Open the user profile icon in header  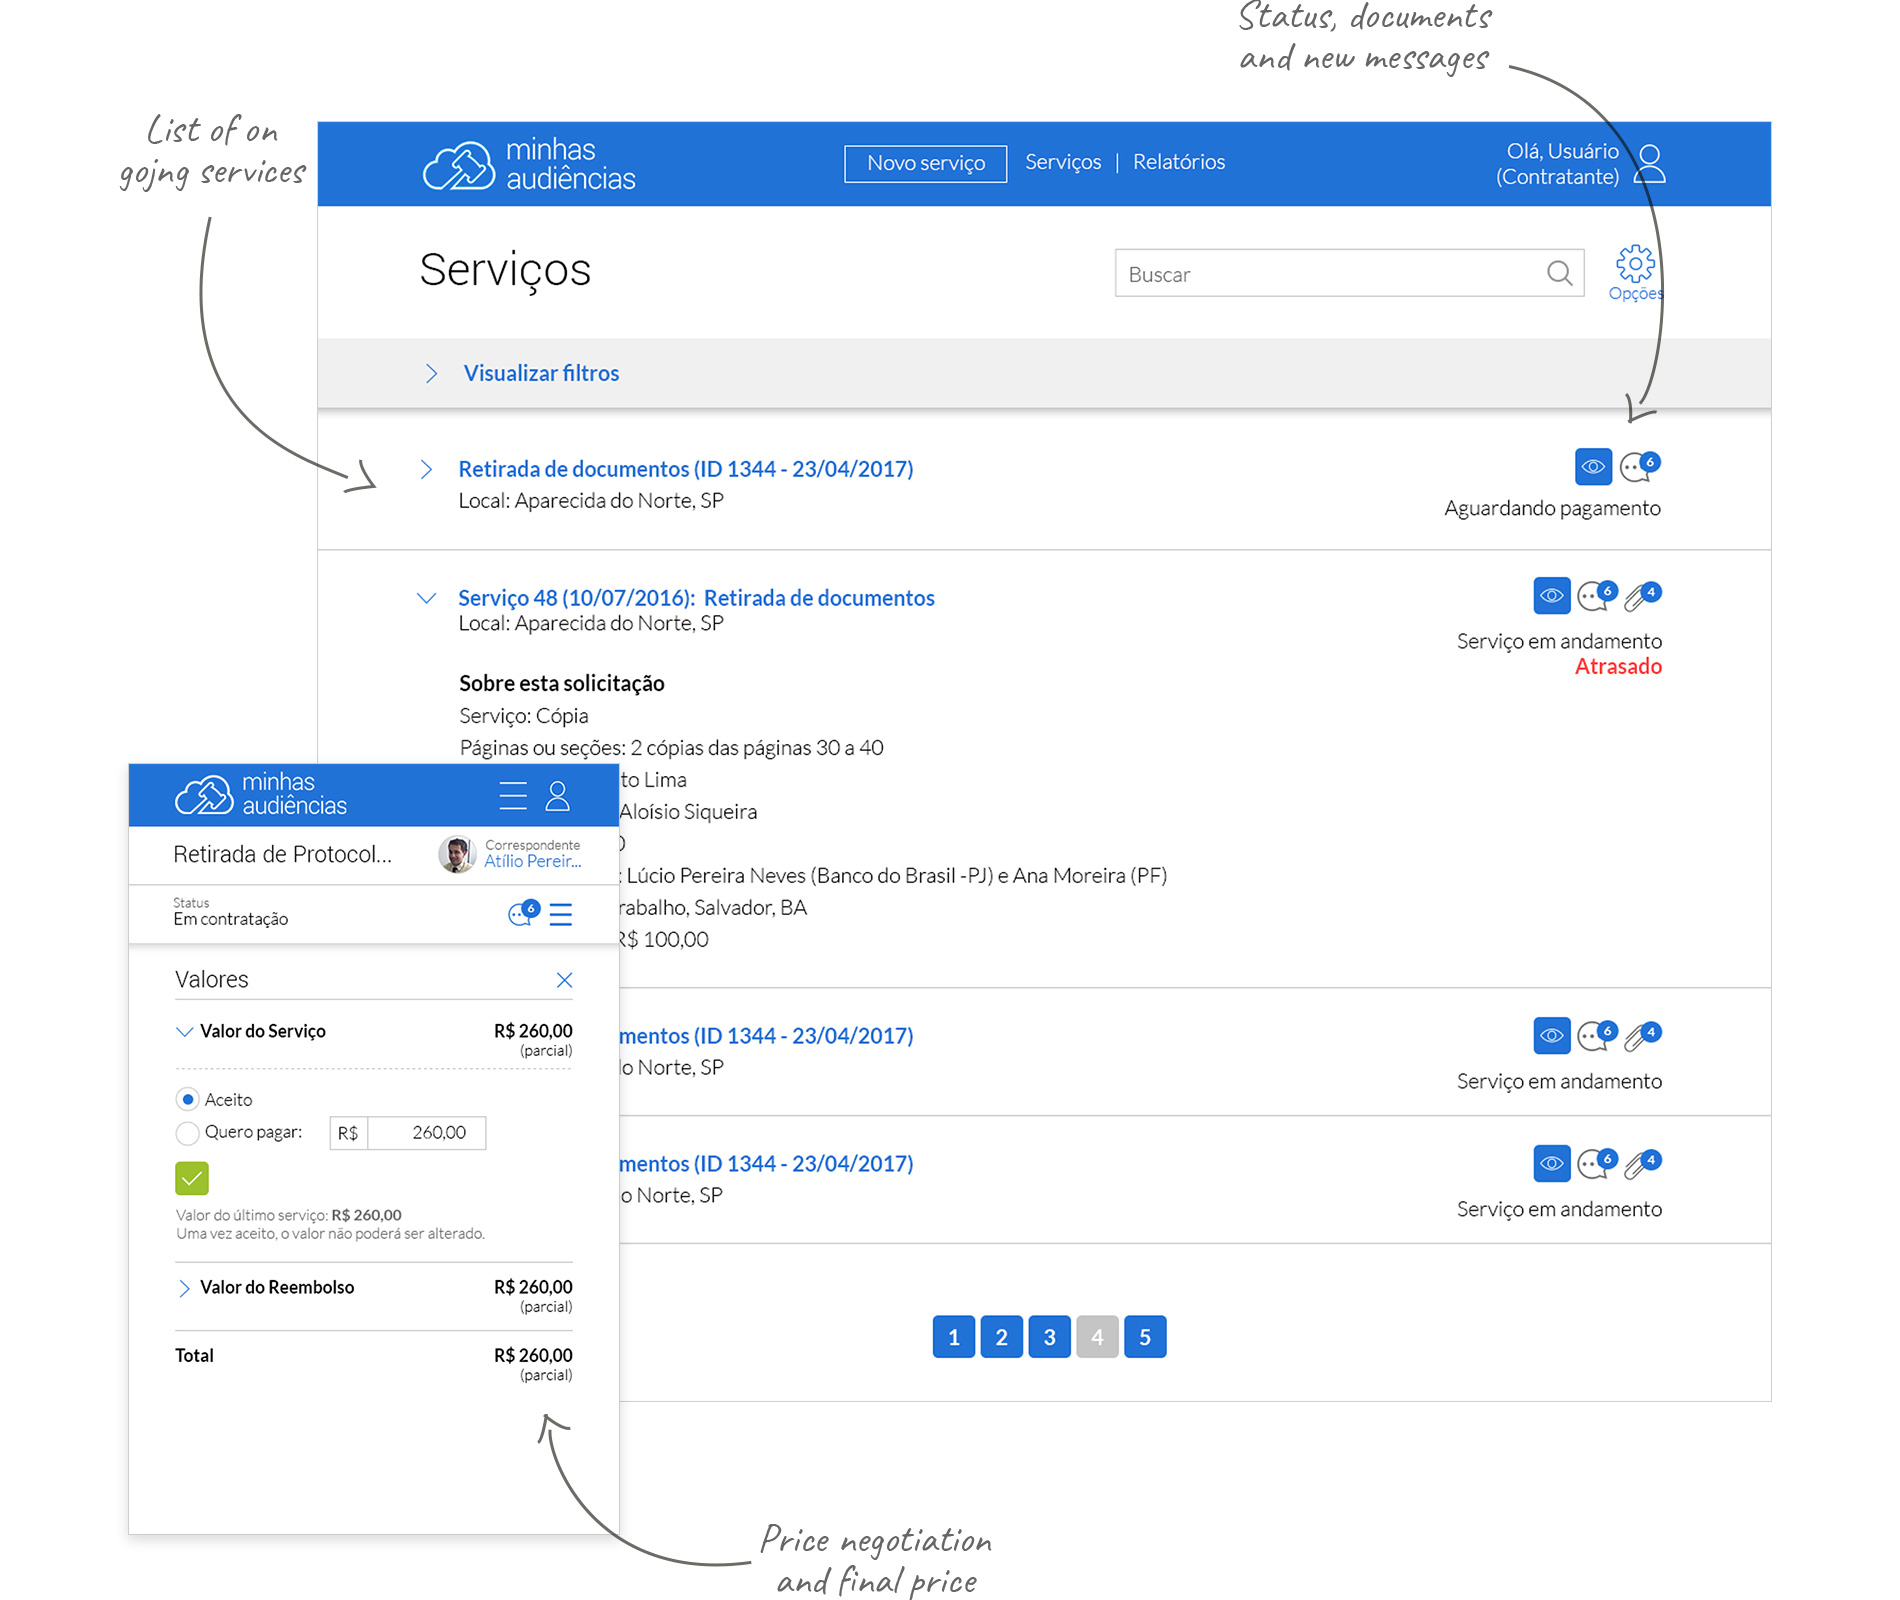(x=1649, y=164)
